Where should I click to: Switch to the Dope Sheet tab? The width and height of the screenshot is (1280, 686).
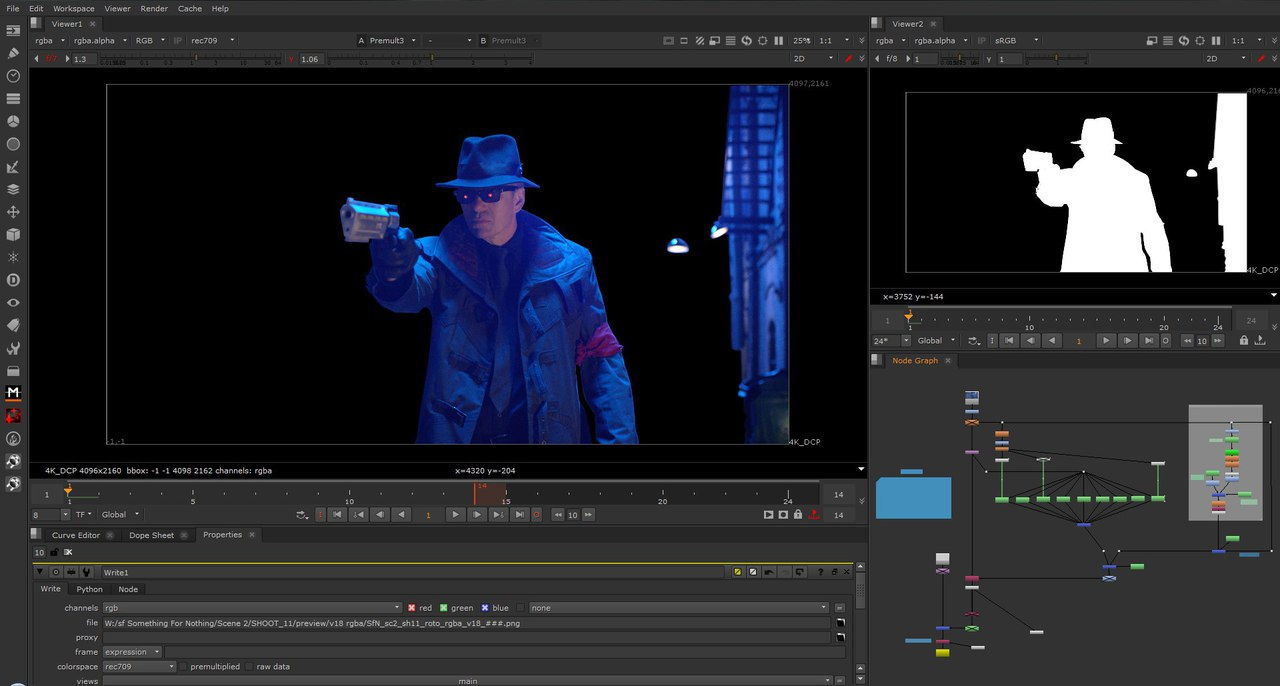point(152,535)
